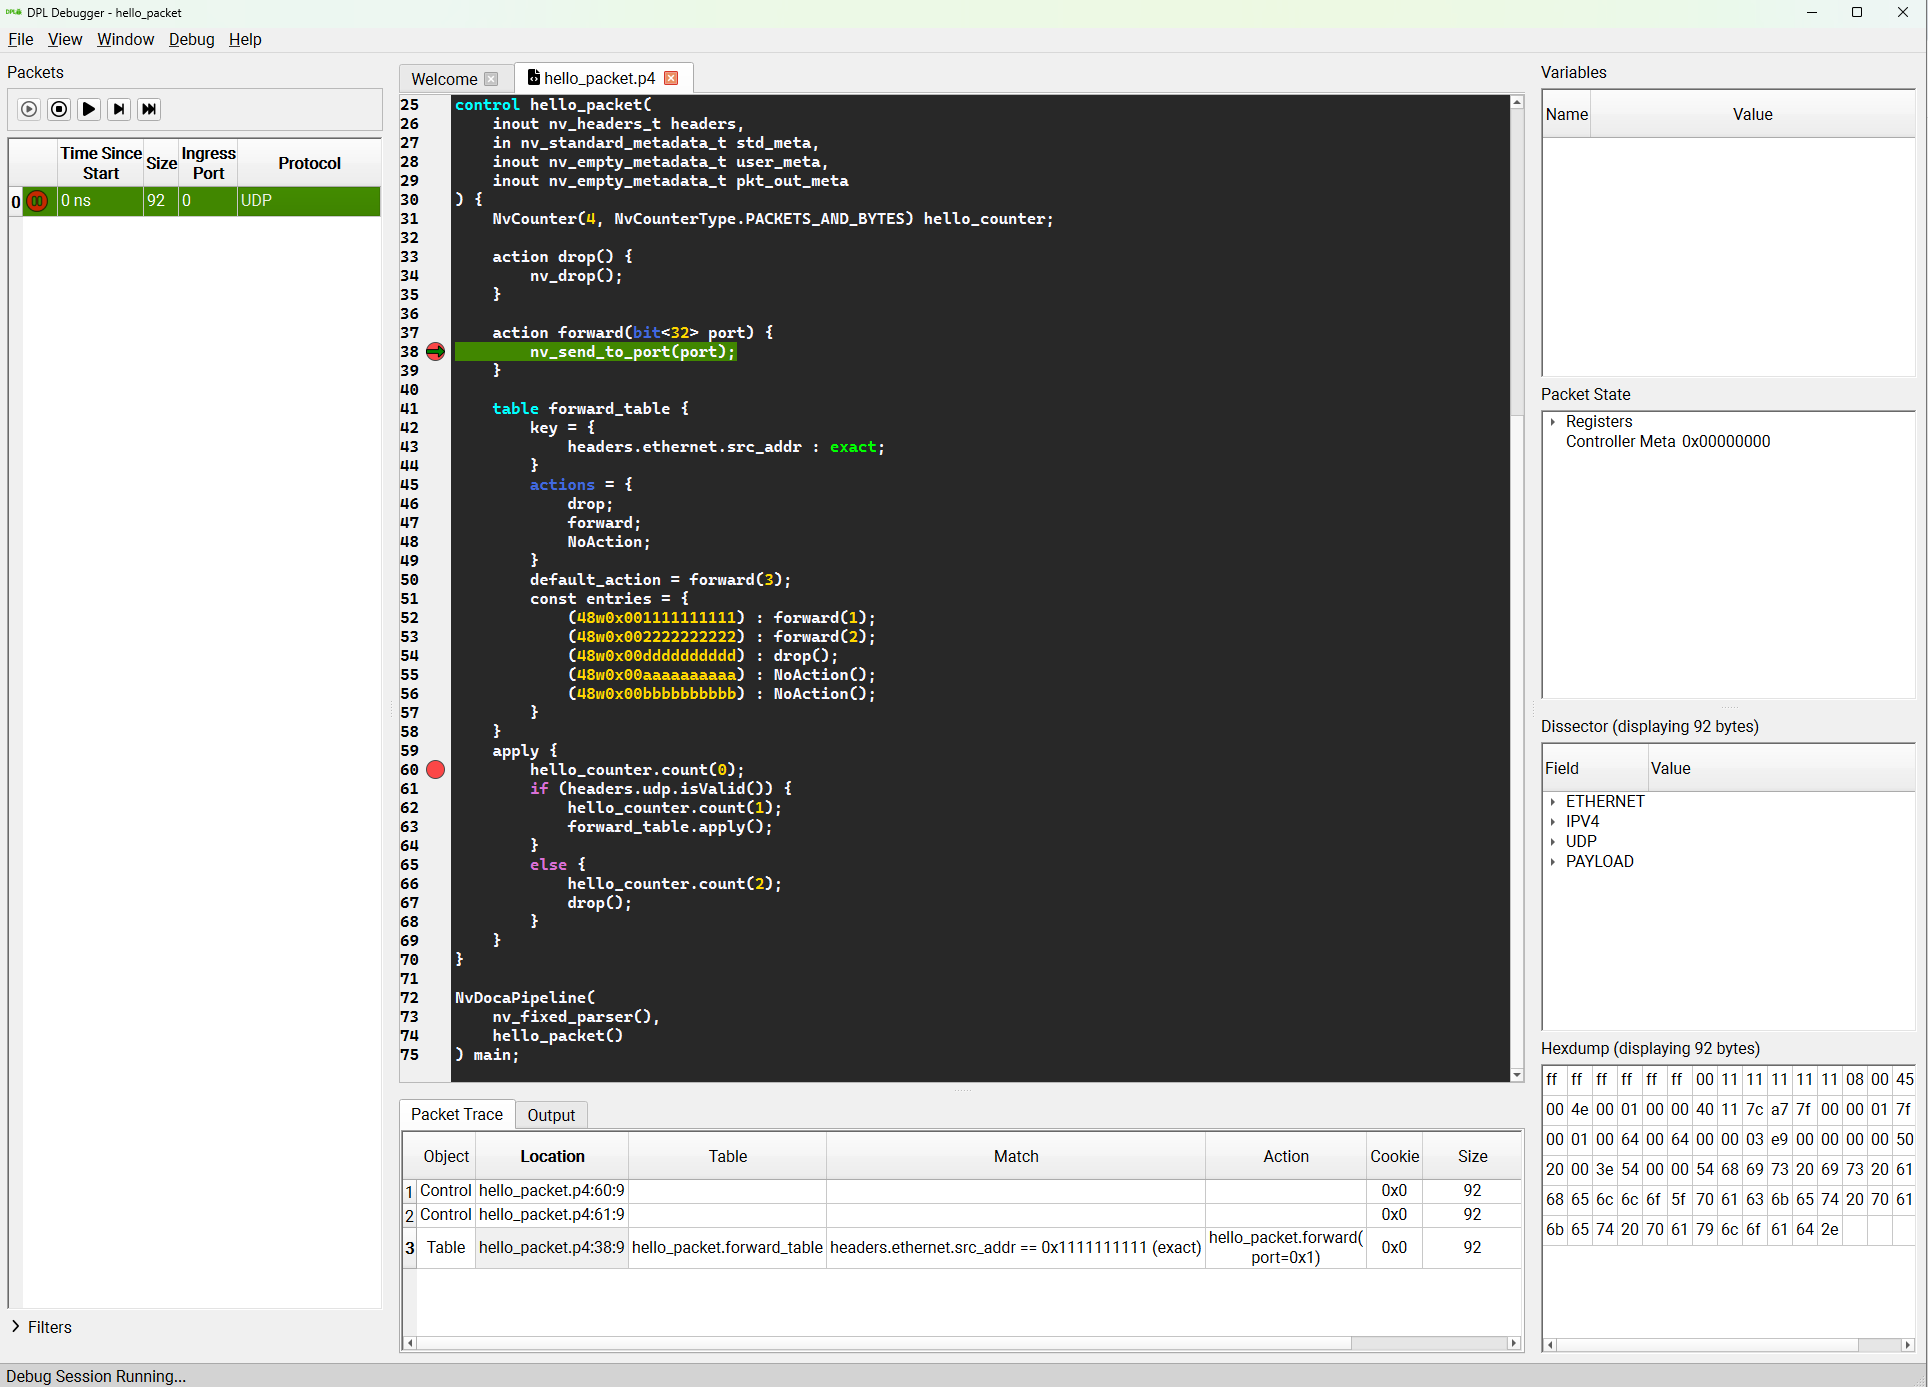Open the File menu
This screenshot has width=1928, height=1387.
tap(21, 39)
